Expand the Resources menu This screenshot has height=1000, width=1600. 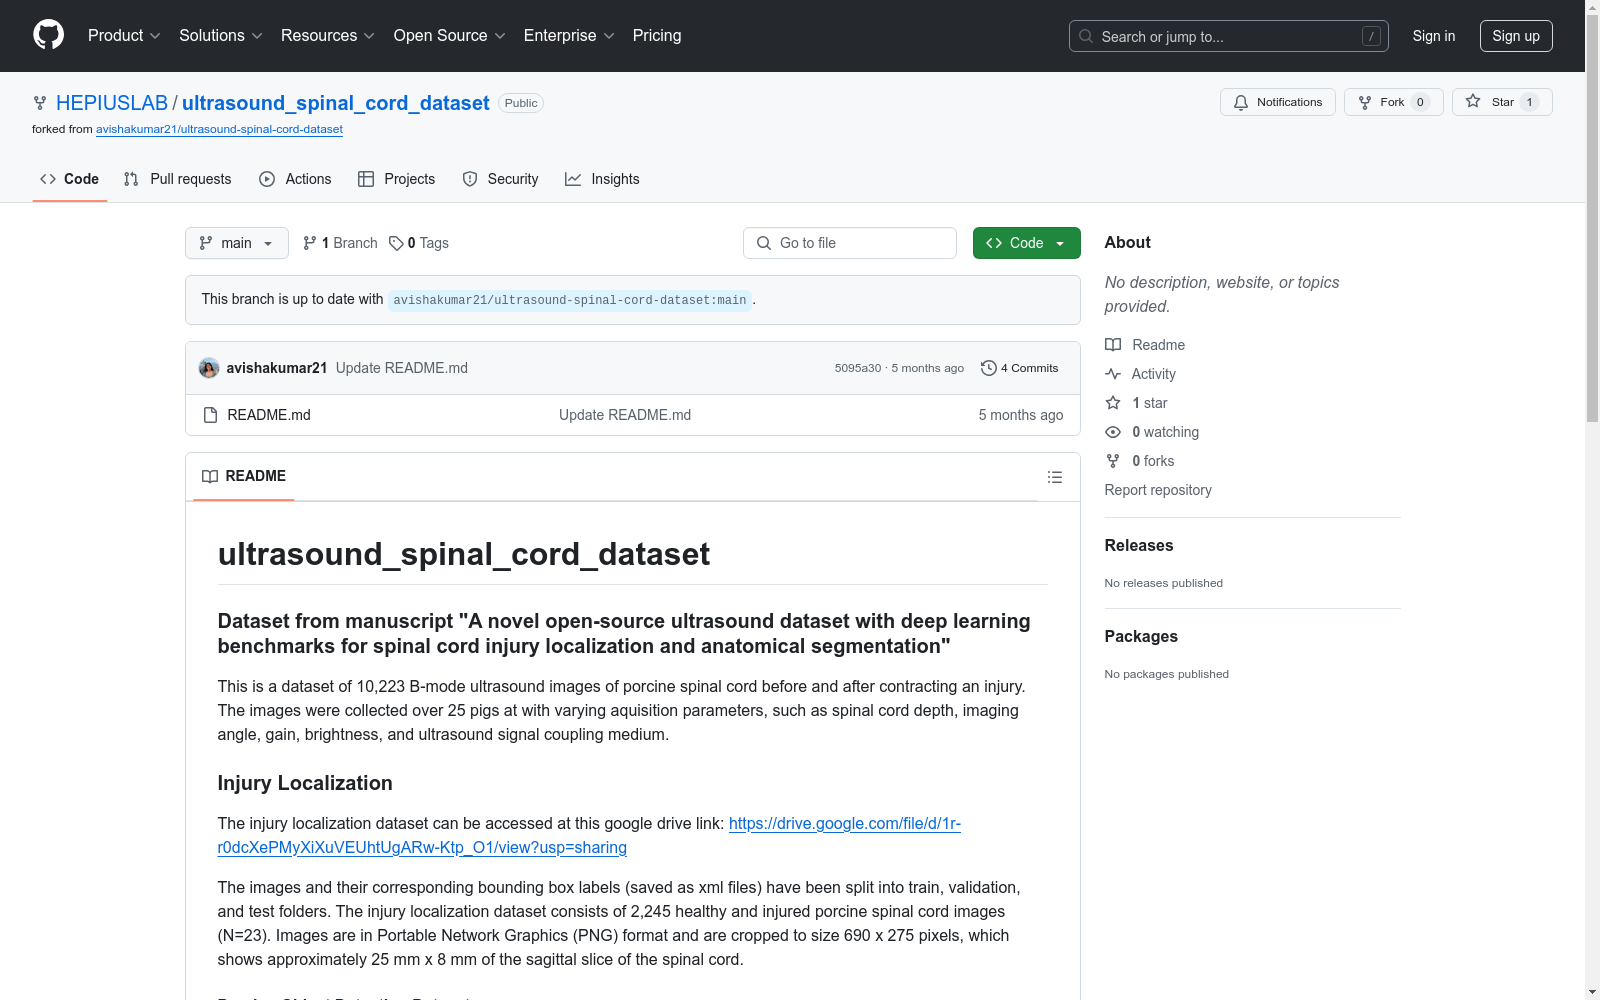328,36
